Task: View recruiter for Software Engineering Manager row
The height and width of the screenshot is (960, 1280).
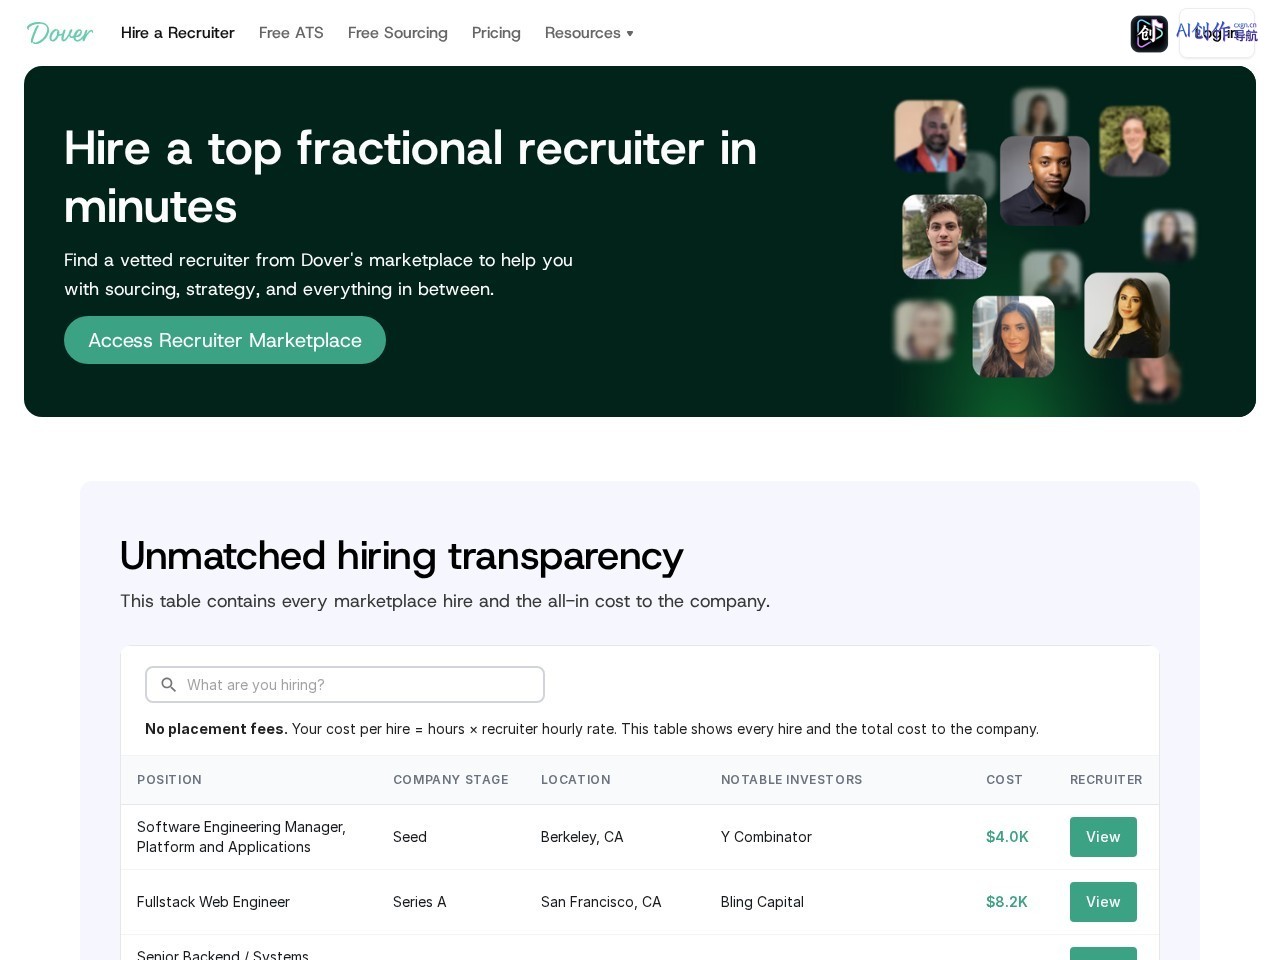Action: [1103, 837]
